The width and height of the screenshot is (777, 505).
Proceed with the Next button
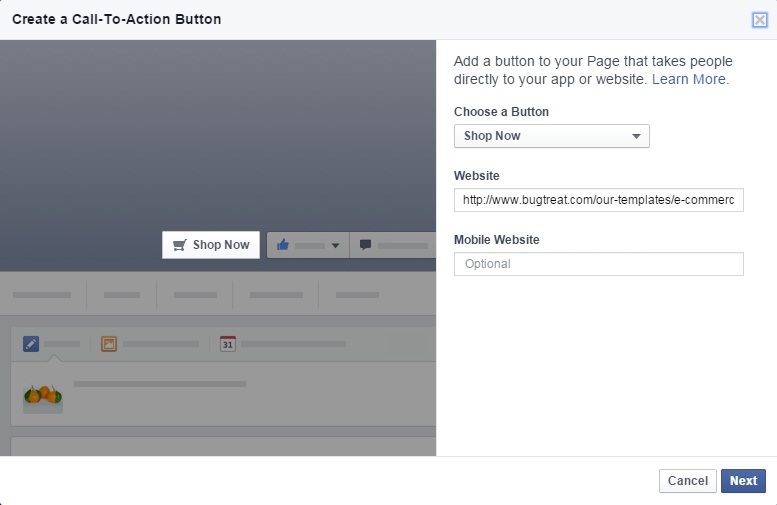click(x=743, y=481)
